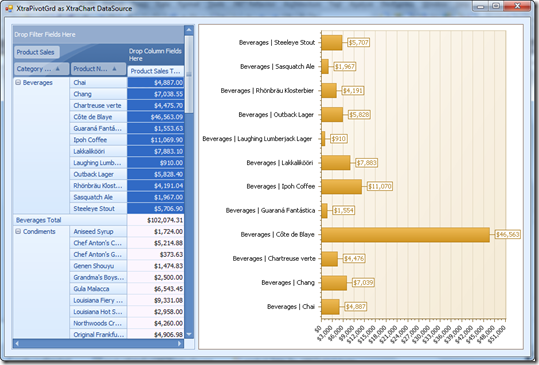Viewport: 539px width, 365px height.
Task: Select the Steeleye Stout product row
Action: [98, 209]
